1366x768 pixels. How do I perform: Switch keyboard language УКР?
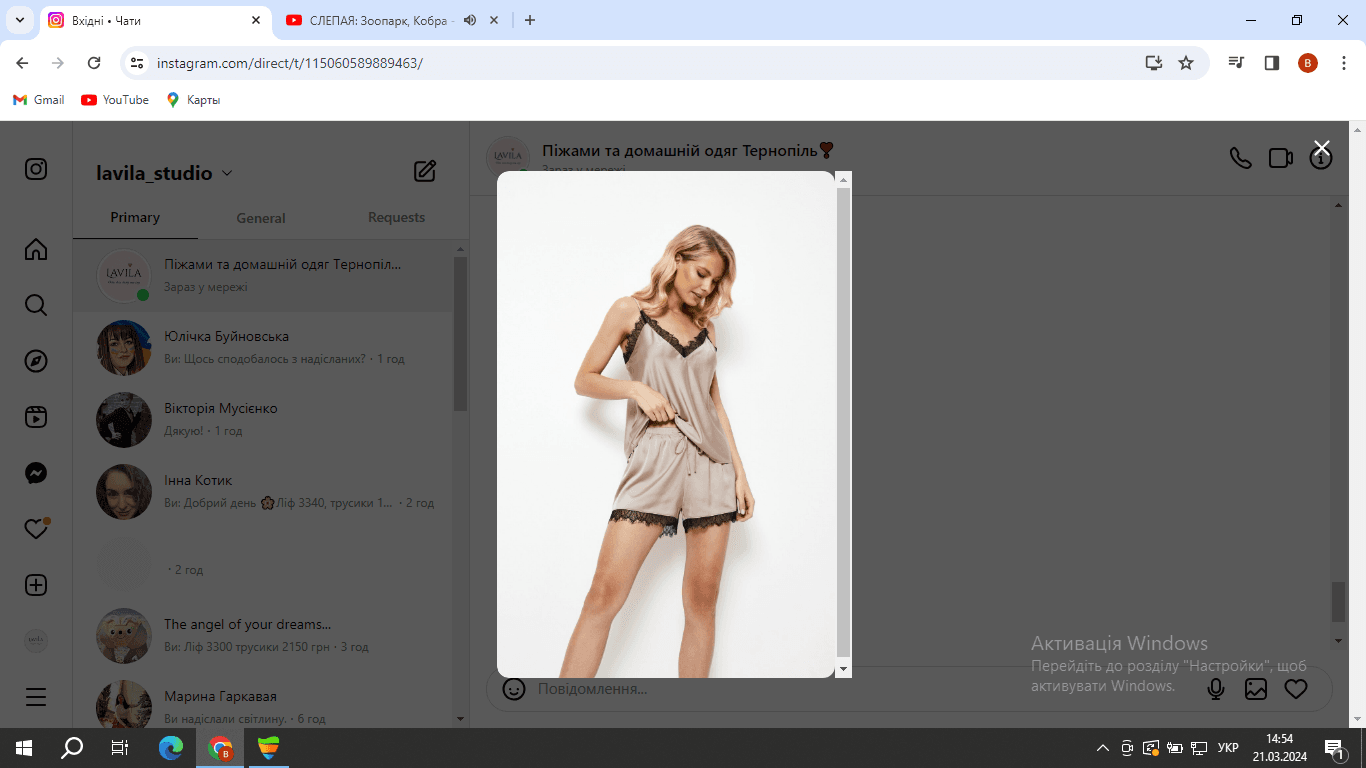[1228, 748]
